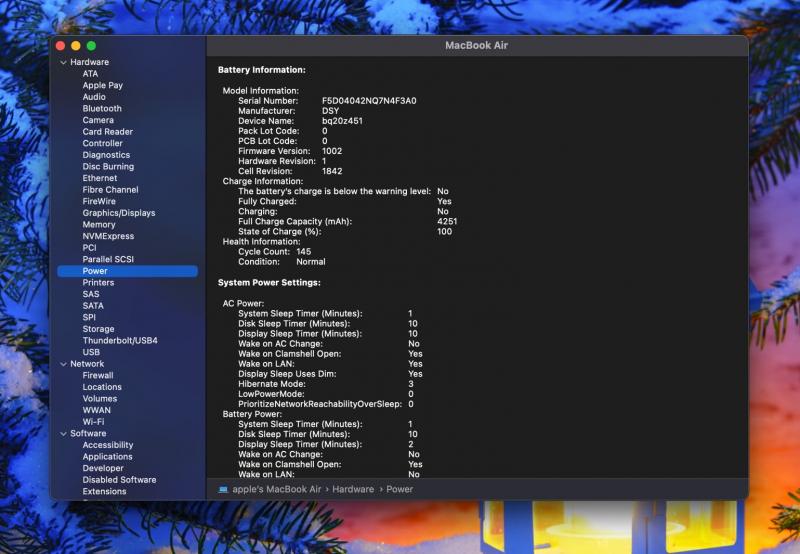
Task: Select Apple Pay in the sidebar
Action: (103, 85)
